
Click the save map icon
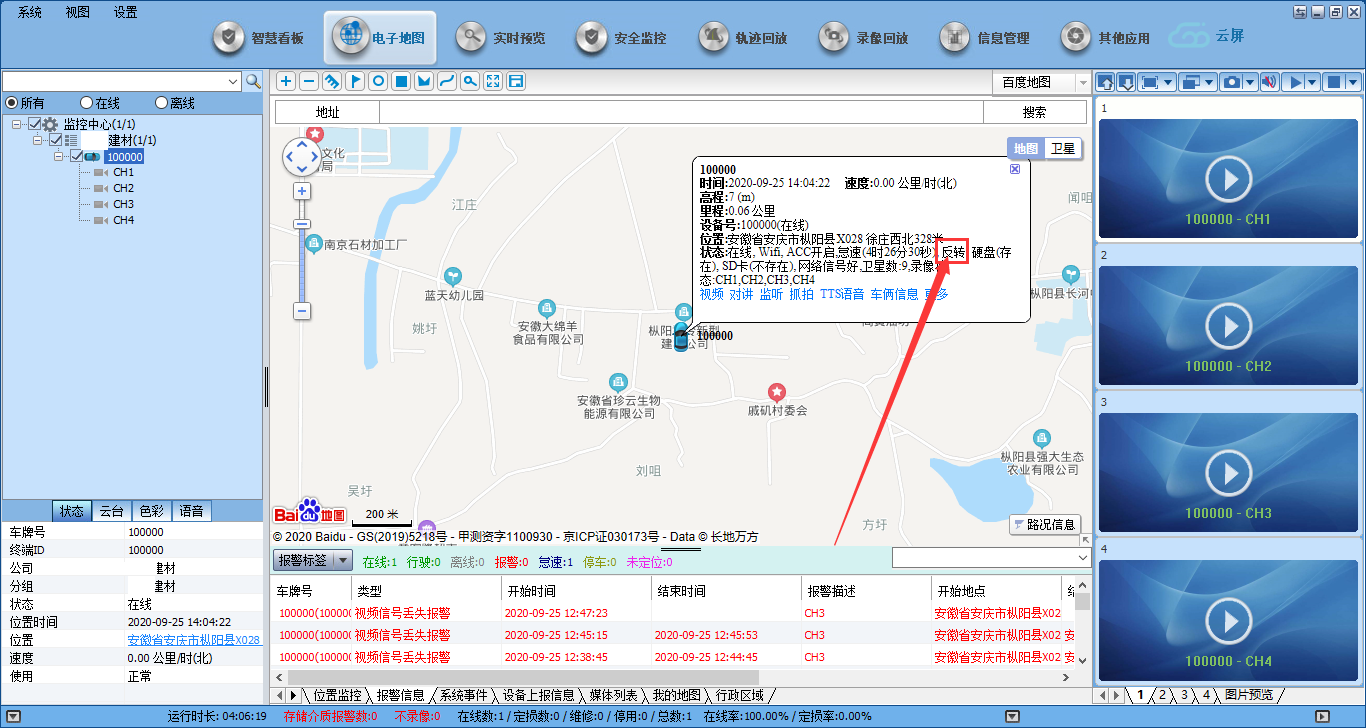(x=516, y=81)
